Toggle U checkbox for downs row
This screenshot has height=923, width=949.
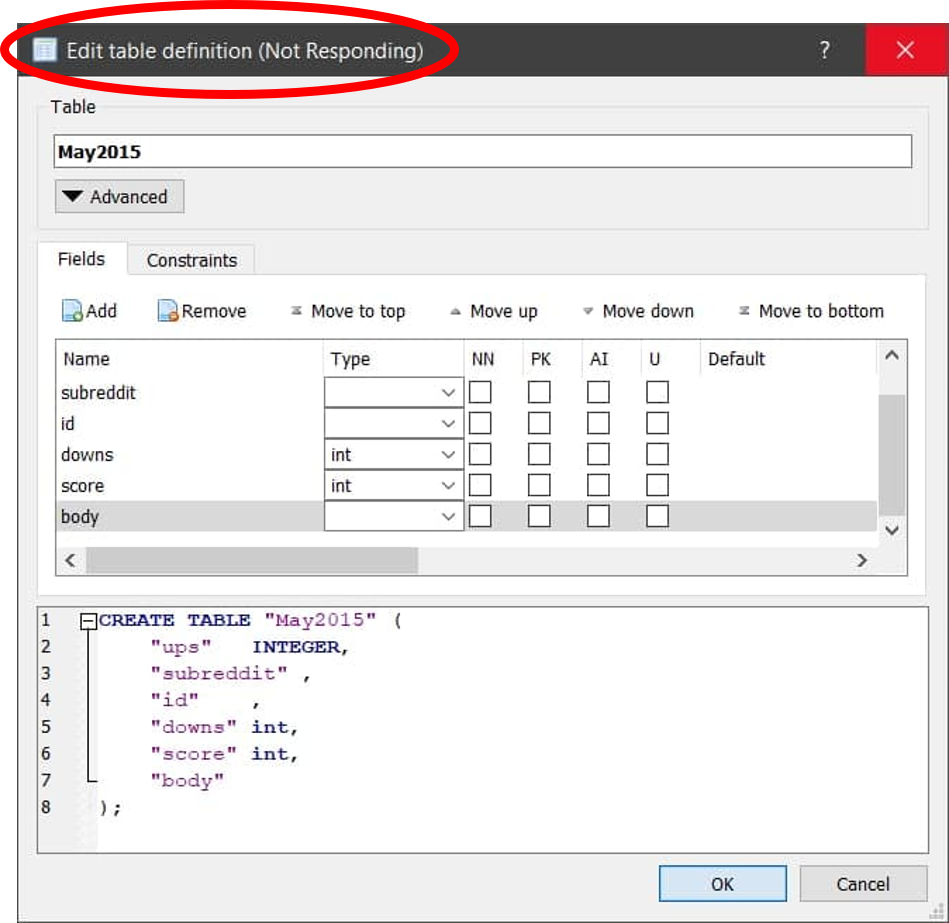tap(657, 454)
